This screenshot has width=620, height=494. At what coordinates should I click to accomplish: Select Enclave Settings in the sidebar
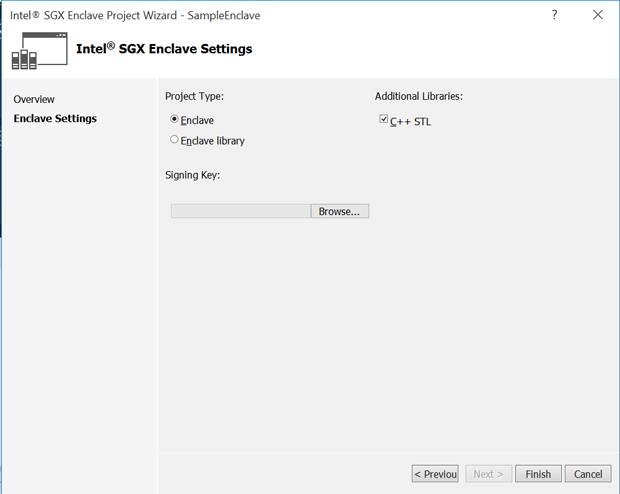(55, 118)
